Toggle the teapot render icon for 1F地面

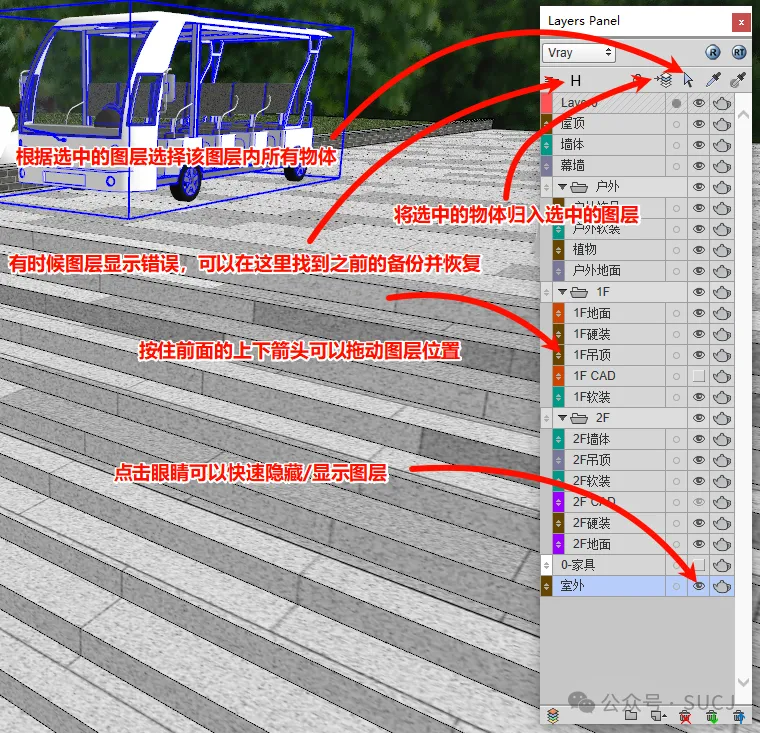(x=722, y=313)
